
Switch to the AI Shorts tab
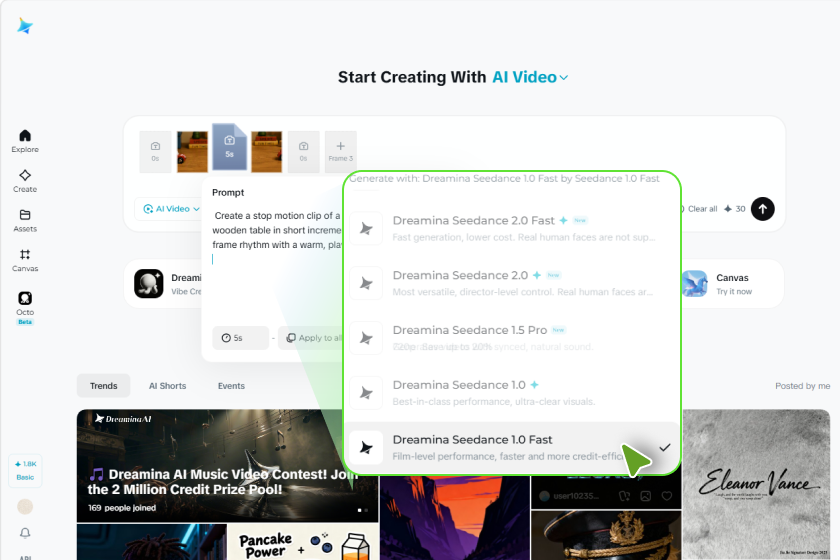[x=168, y=386]
